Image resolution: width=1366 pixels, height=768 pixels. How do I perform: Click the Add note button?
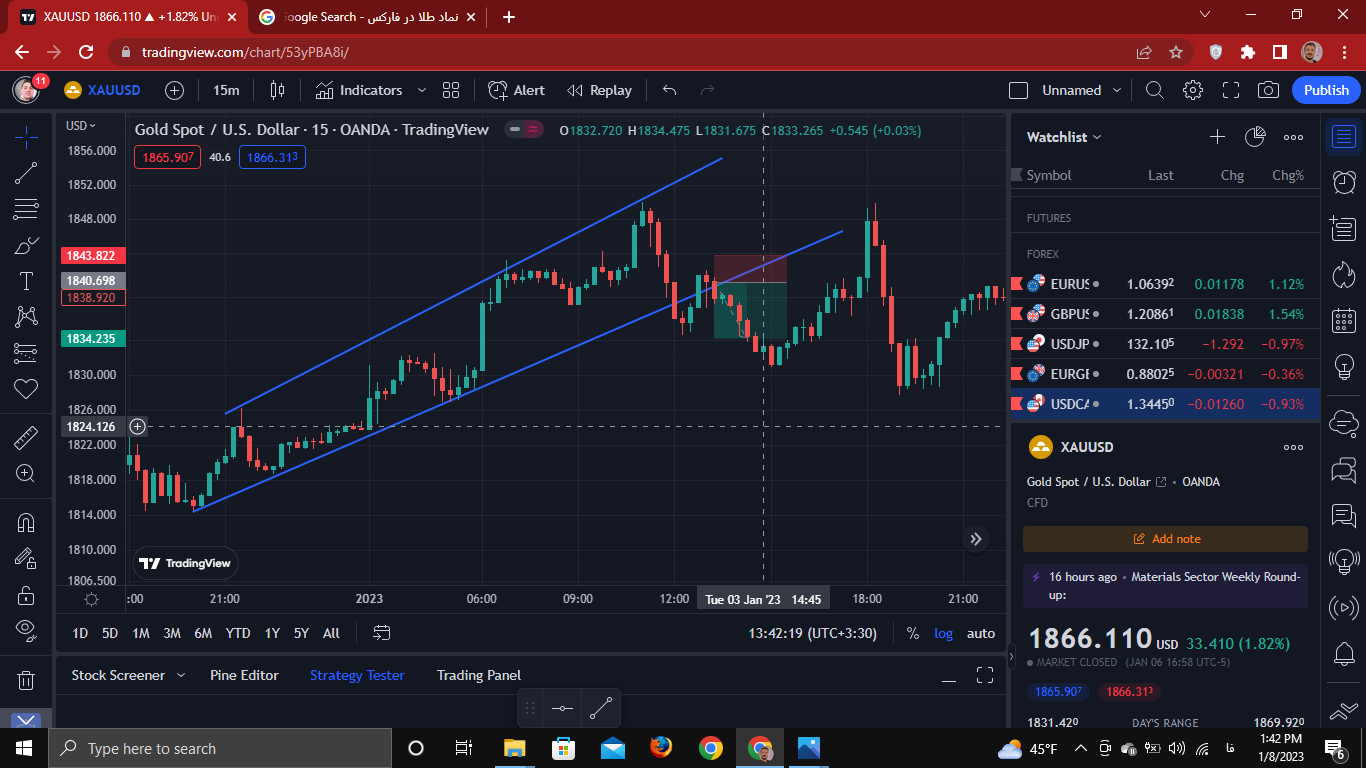point(1165,539)
